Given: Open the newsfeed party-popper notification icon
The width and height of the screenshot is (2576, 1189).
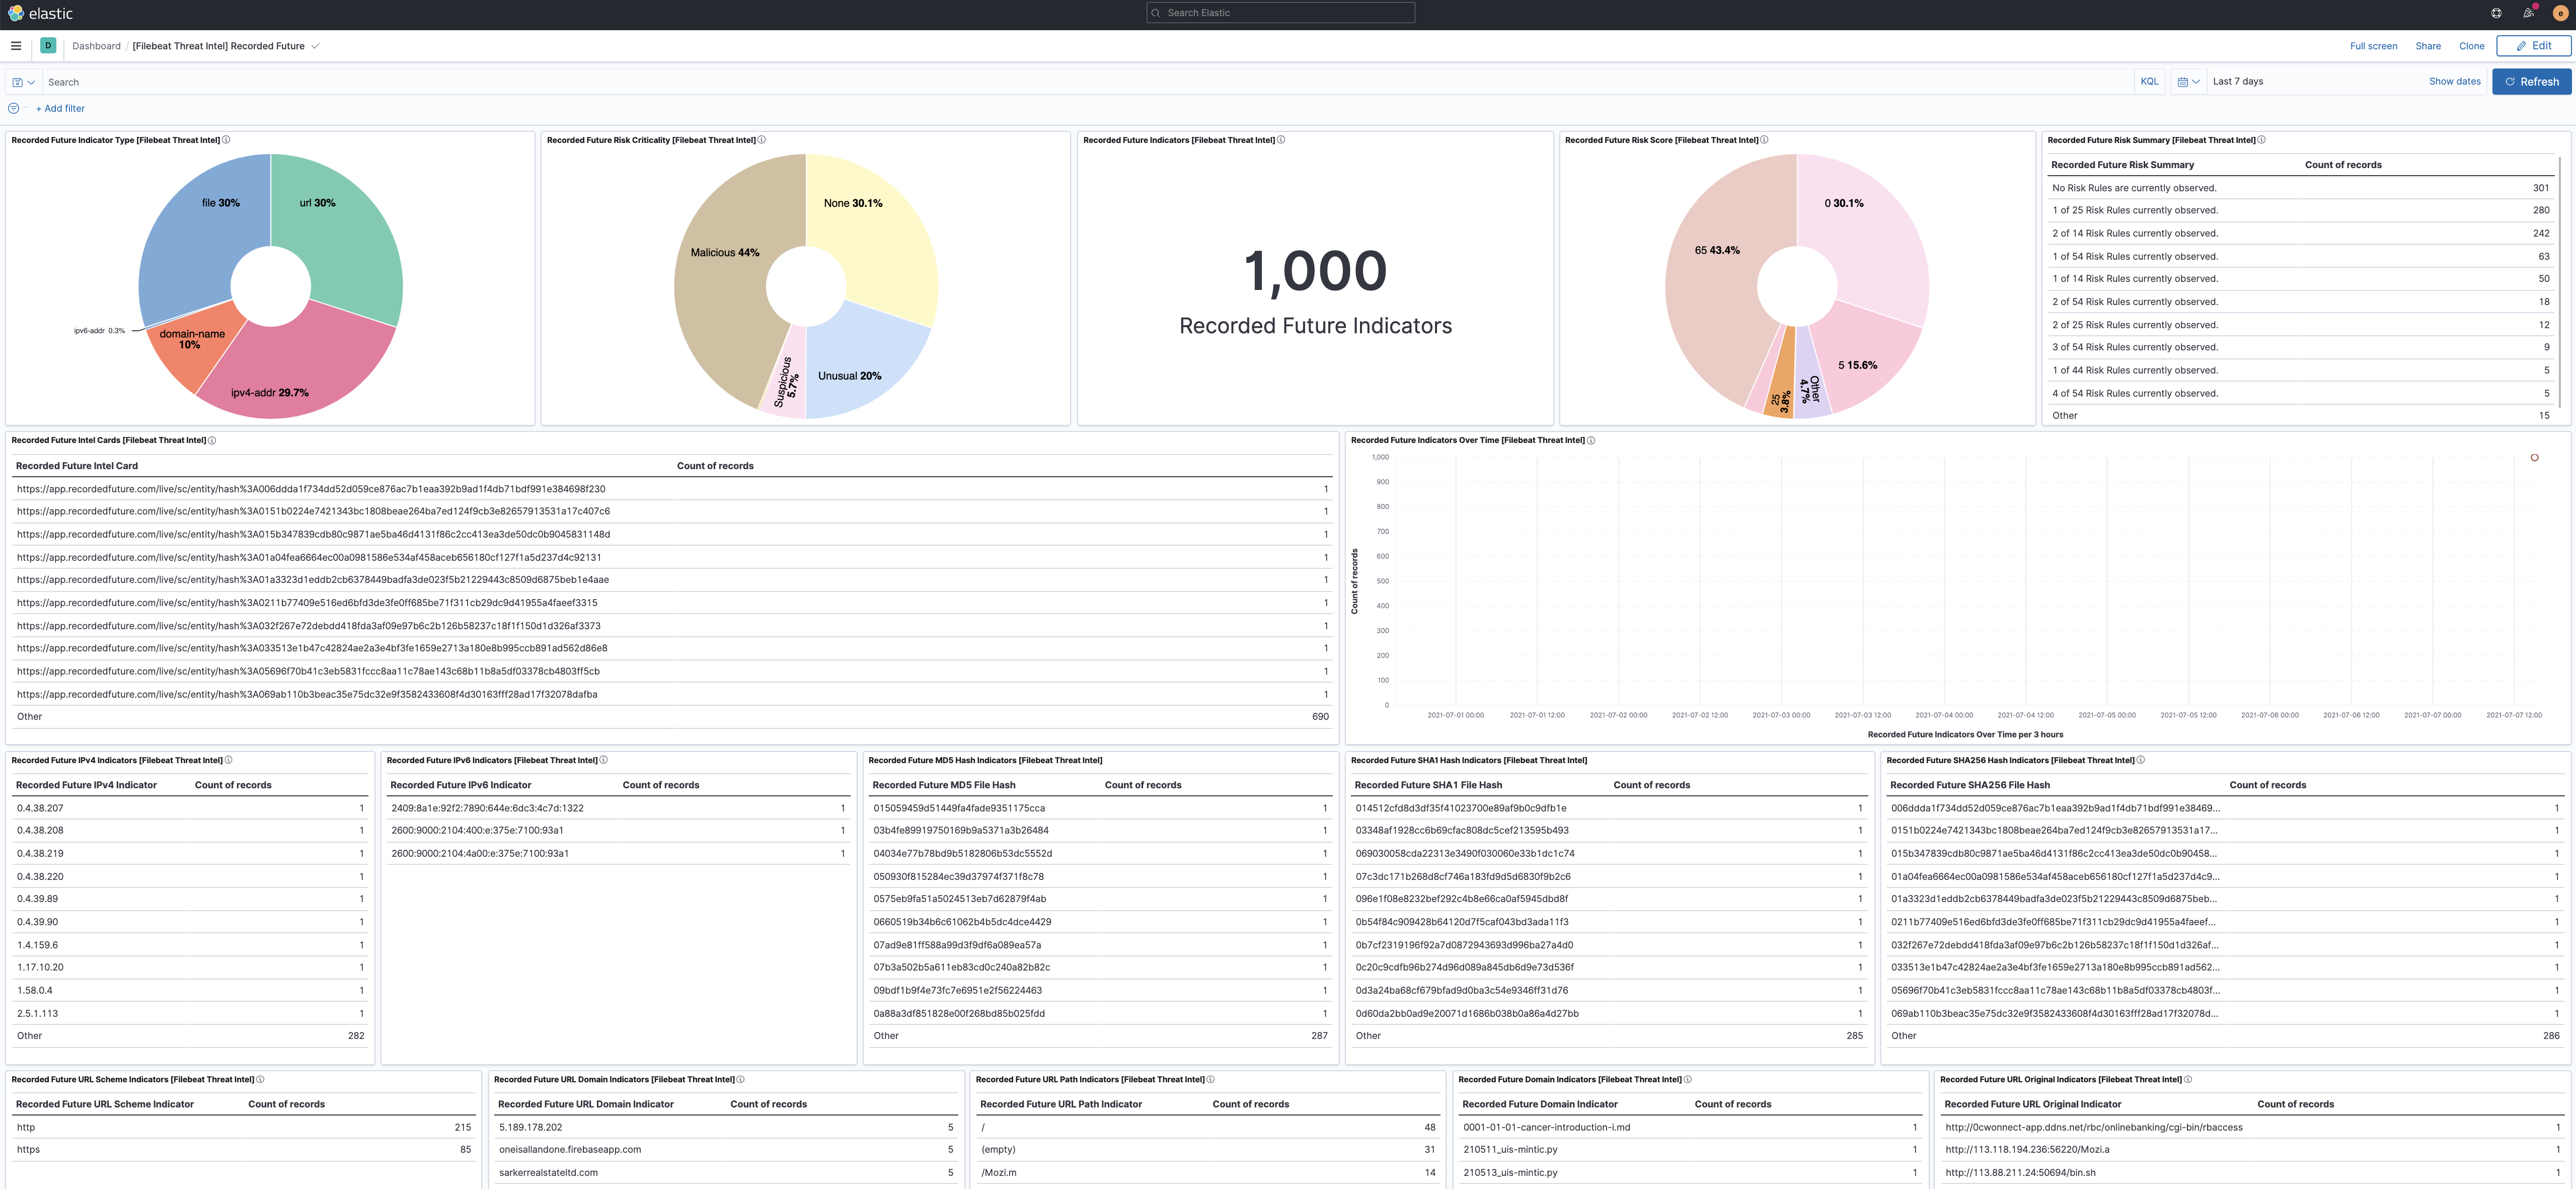Looking at the screenshot, I should pyautogui.click(x=2527, y=13).
